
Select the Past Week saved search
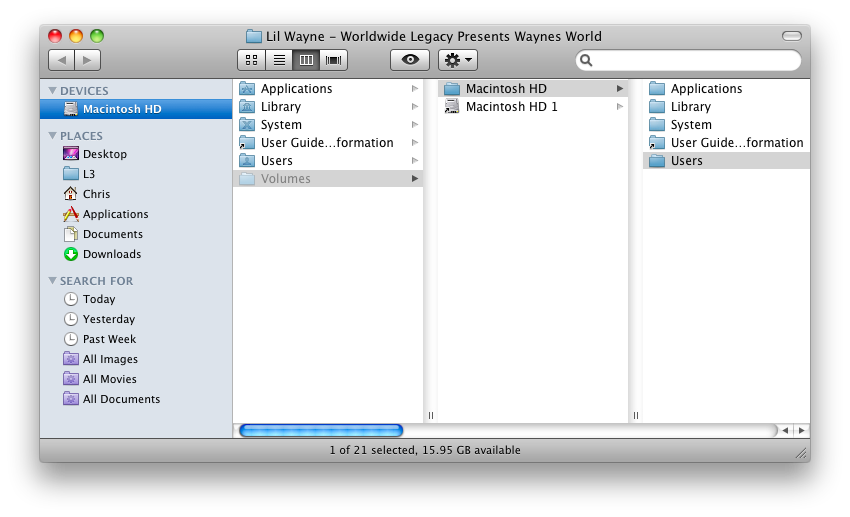pos(136,339)
